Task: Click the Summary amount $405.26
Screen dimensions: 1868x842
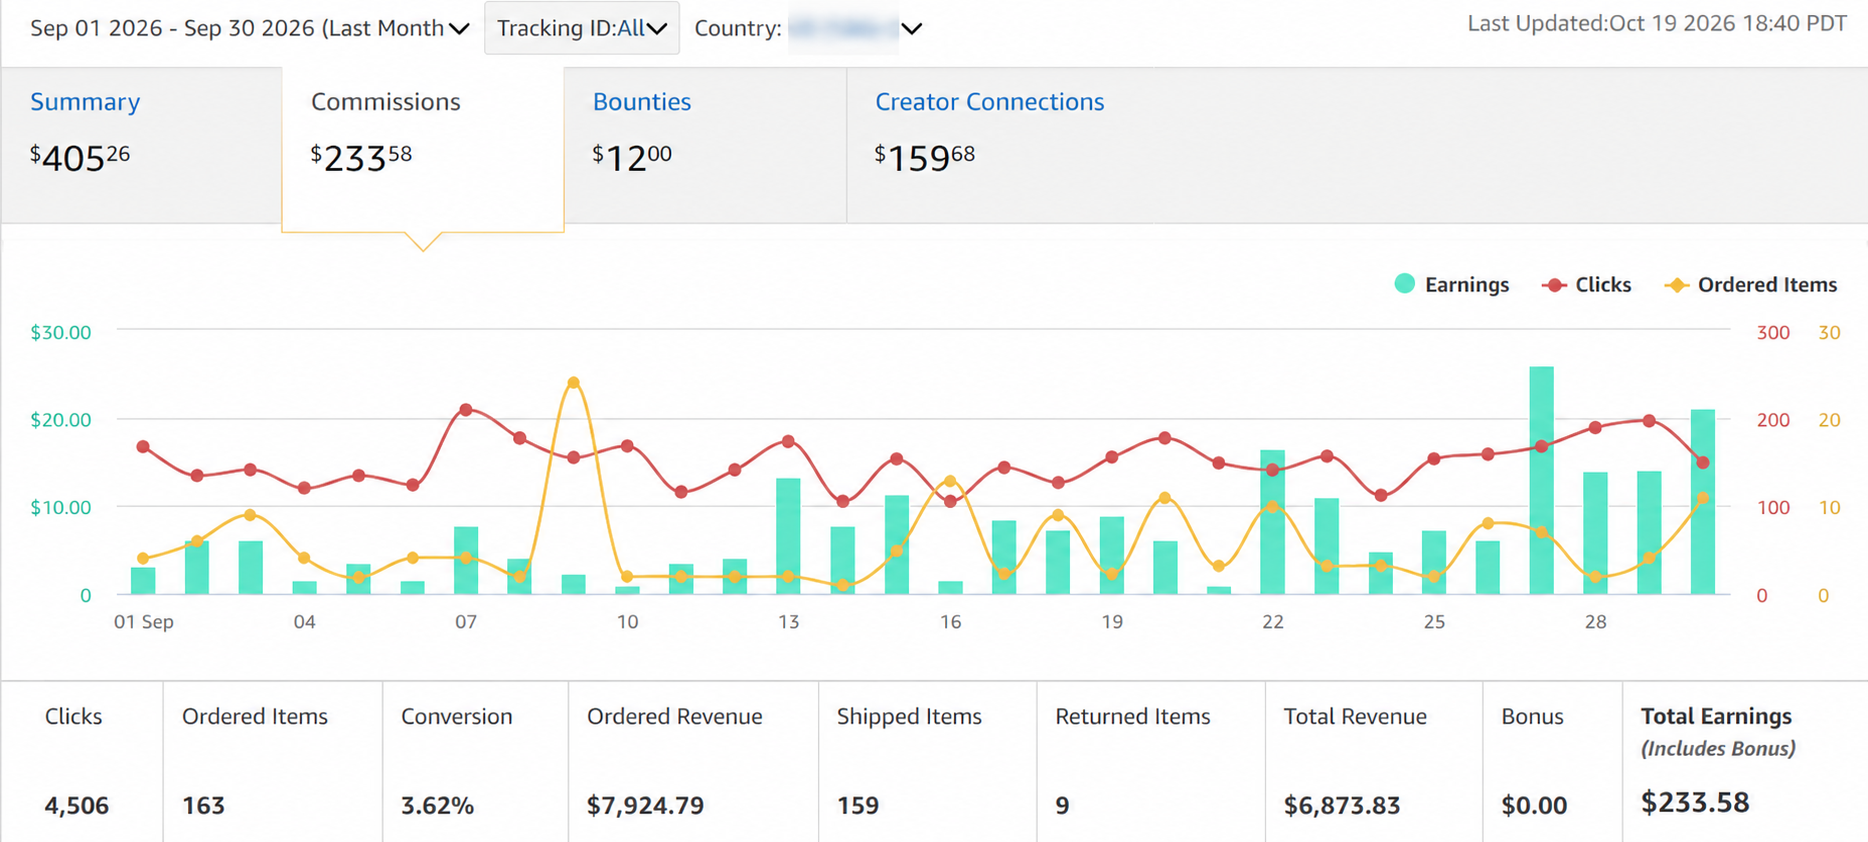Action: click(x=80, y=157)
